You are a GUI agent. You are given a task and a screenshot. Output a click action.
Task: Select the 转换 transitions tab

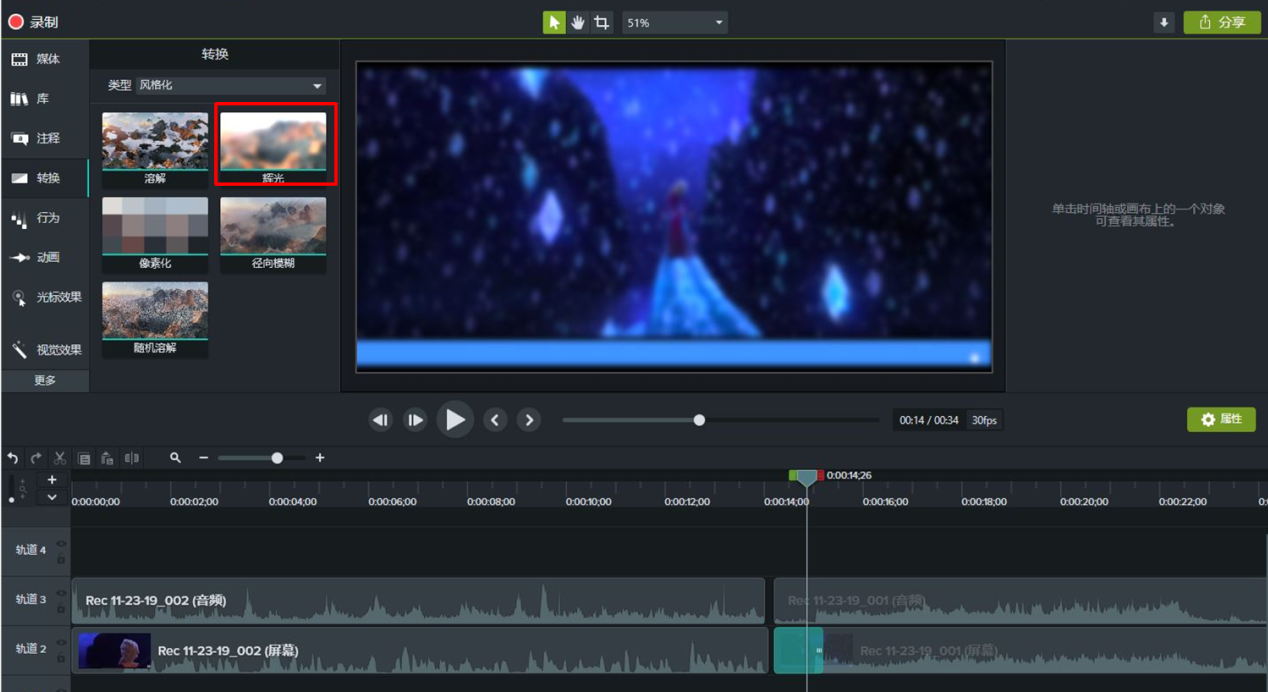tap(45, 178)
